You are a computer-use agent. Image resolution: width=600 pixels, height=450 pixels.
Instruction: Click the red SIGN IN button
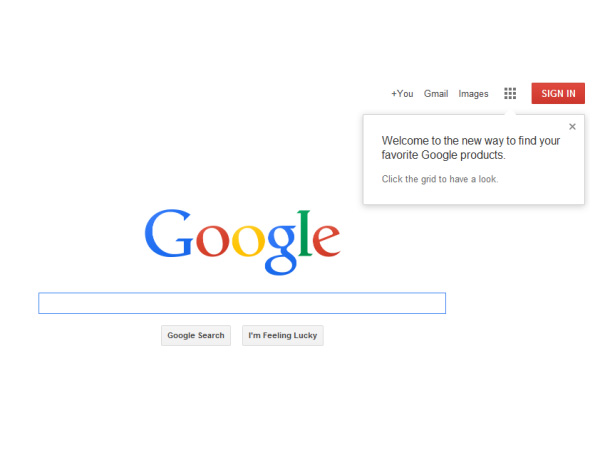[558, 93]
